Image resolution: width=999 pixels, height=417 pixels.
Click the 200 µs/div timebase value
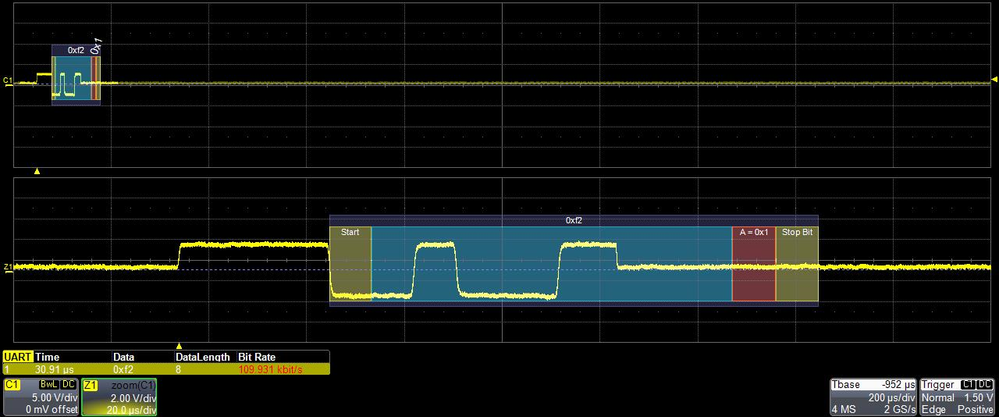click(x=891, y=397)
